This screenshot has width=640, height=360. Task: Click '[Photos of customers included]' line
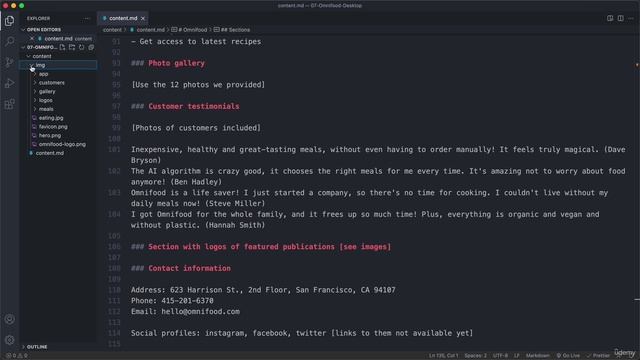(x=196, y=128)
